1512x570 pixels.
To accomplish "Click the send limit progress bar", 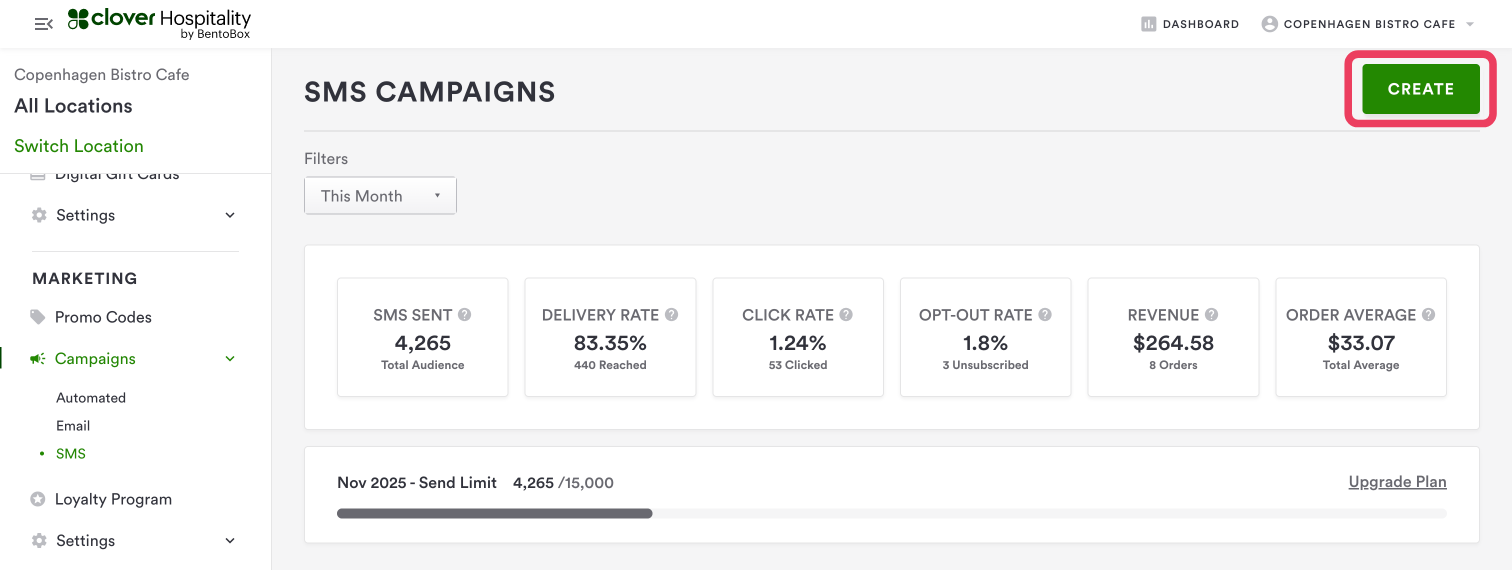I will tap(890, 514).
